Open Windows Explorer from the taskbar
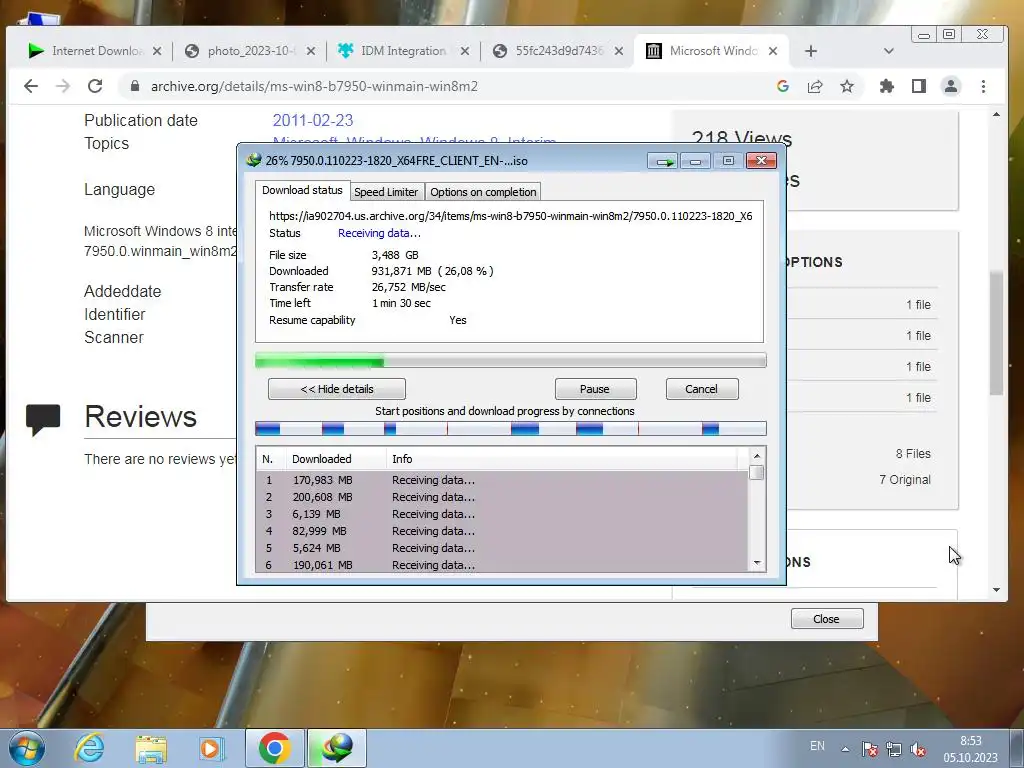Viewport: 1024px width, 768px height. [x=151, y=748]
